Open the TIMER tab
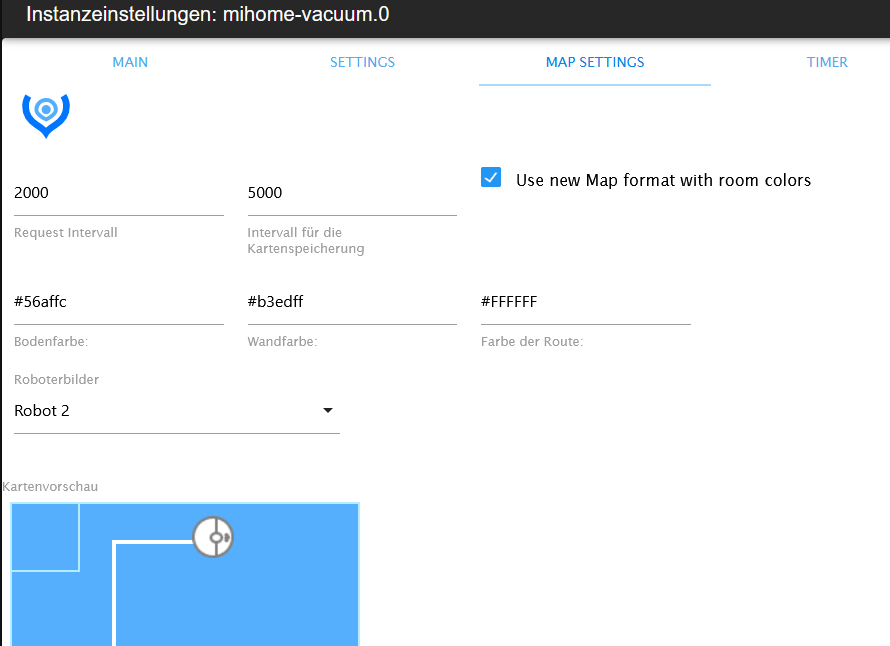 tap(827, 62)
